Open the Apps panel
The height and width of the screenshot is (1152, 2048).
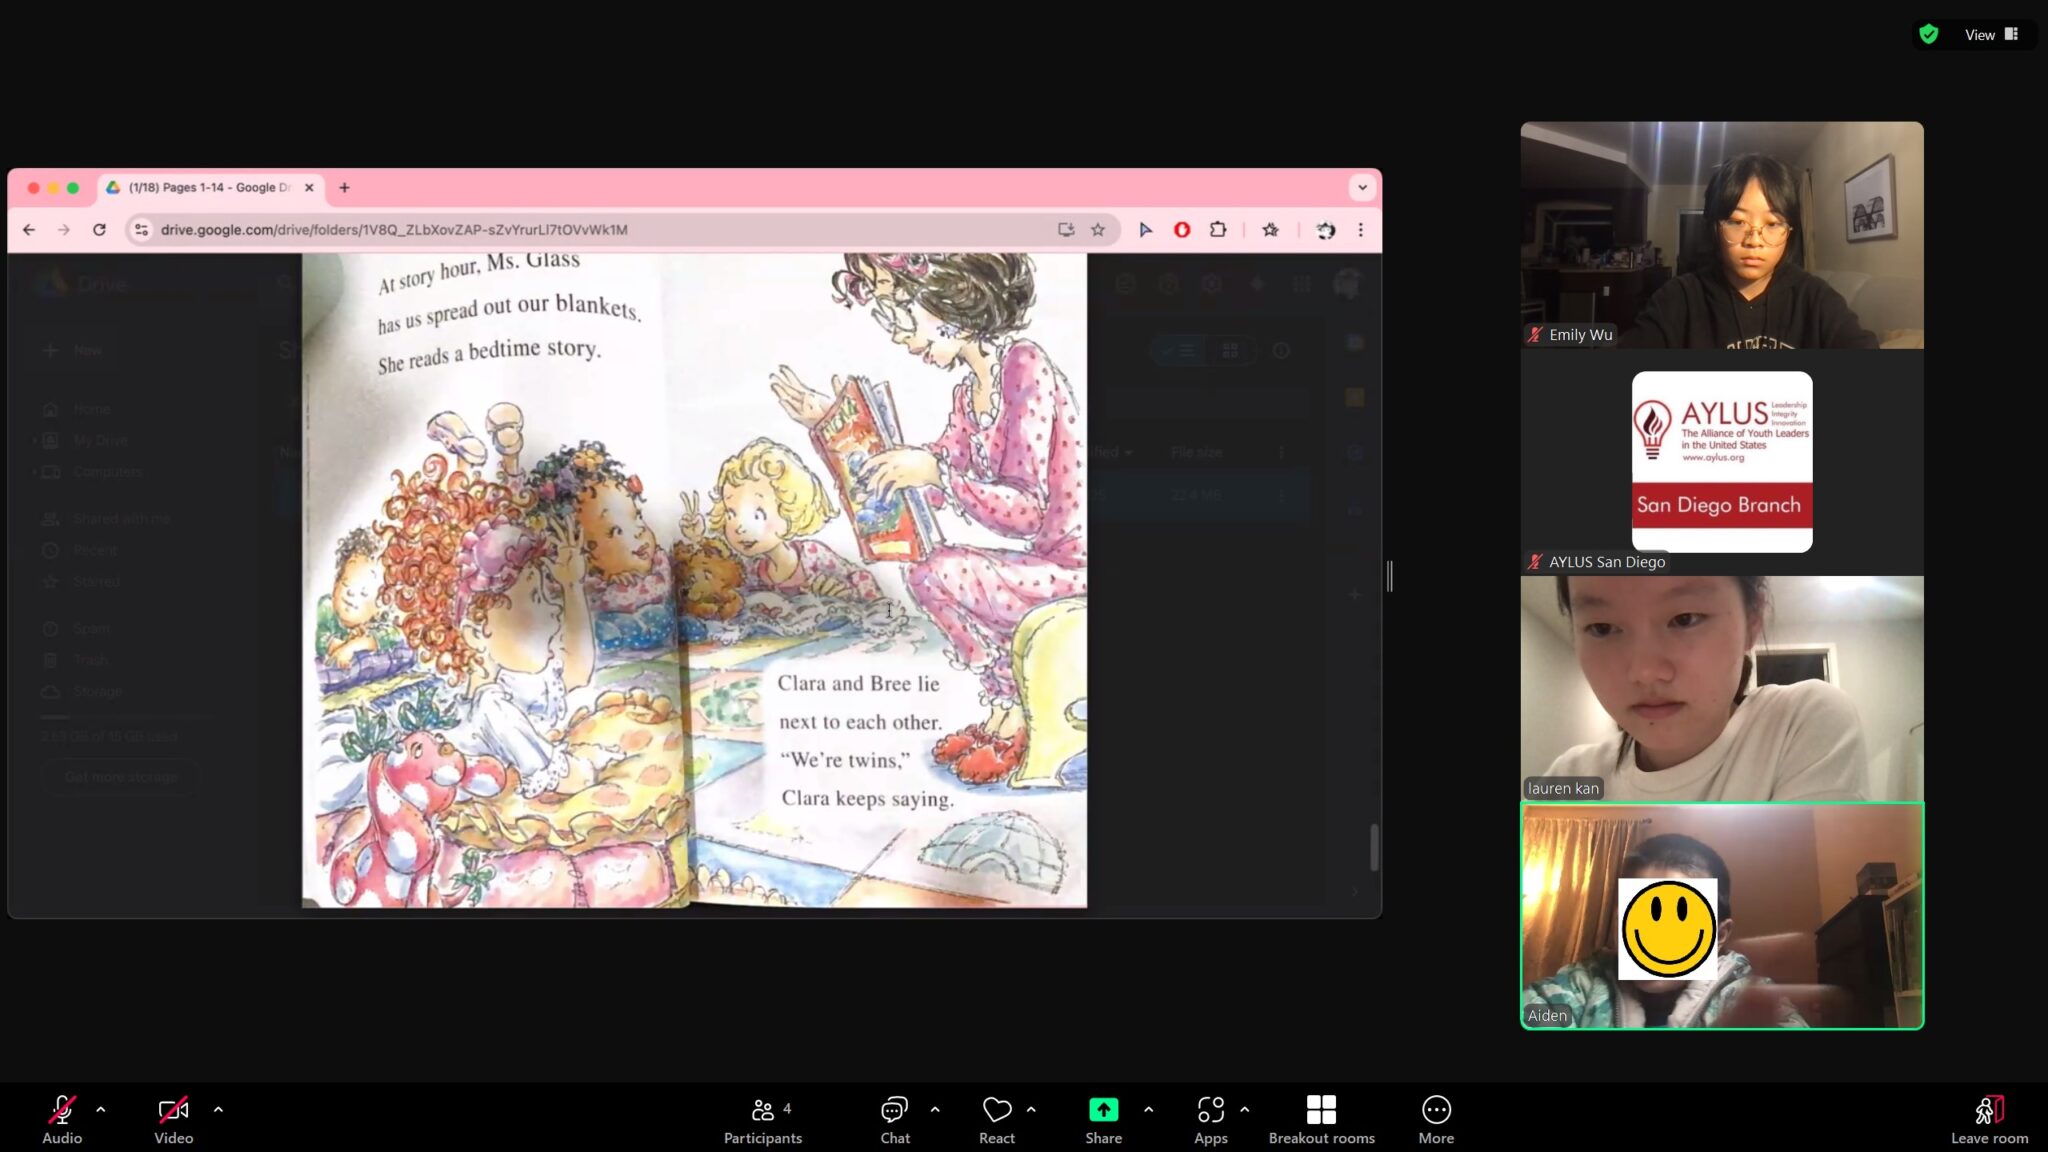coord(1211,1119)
